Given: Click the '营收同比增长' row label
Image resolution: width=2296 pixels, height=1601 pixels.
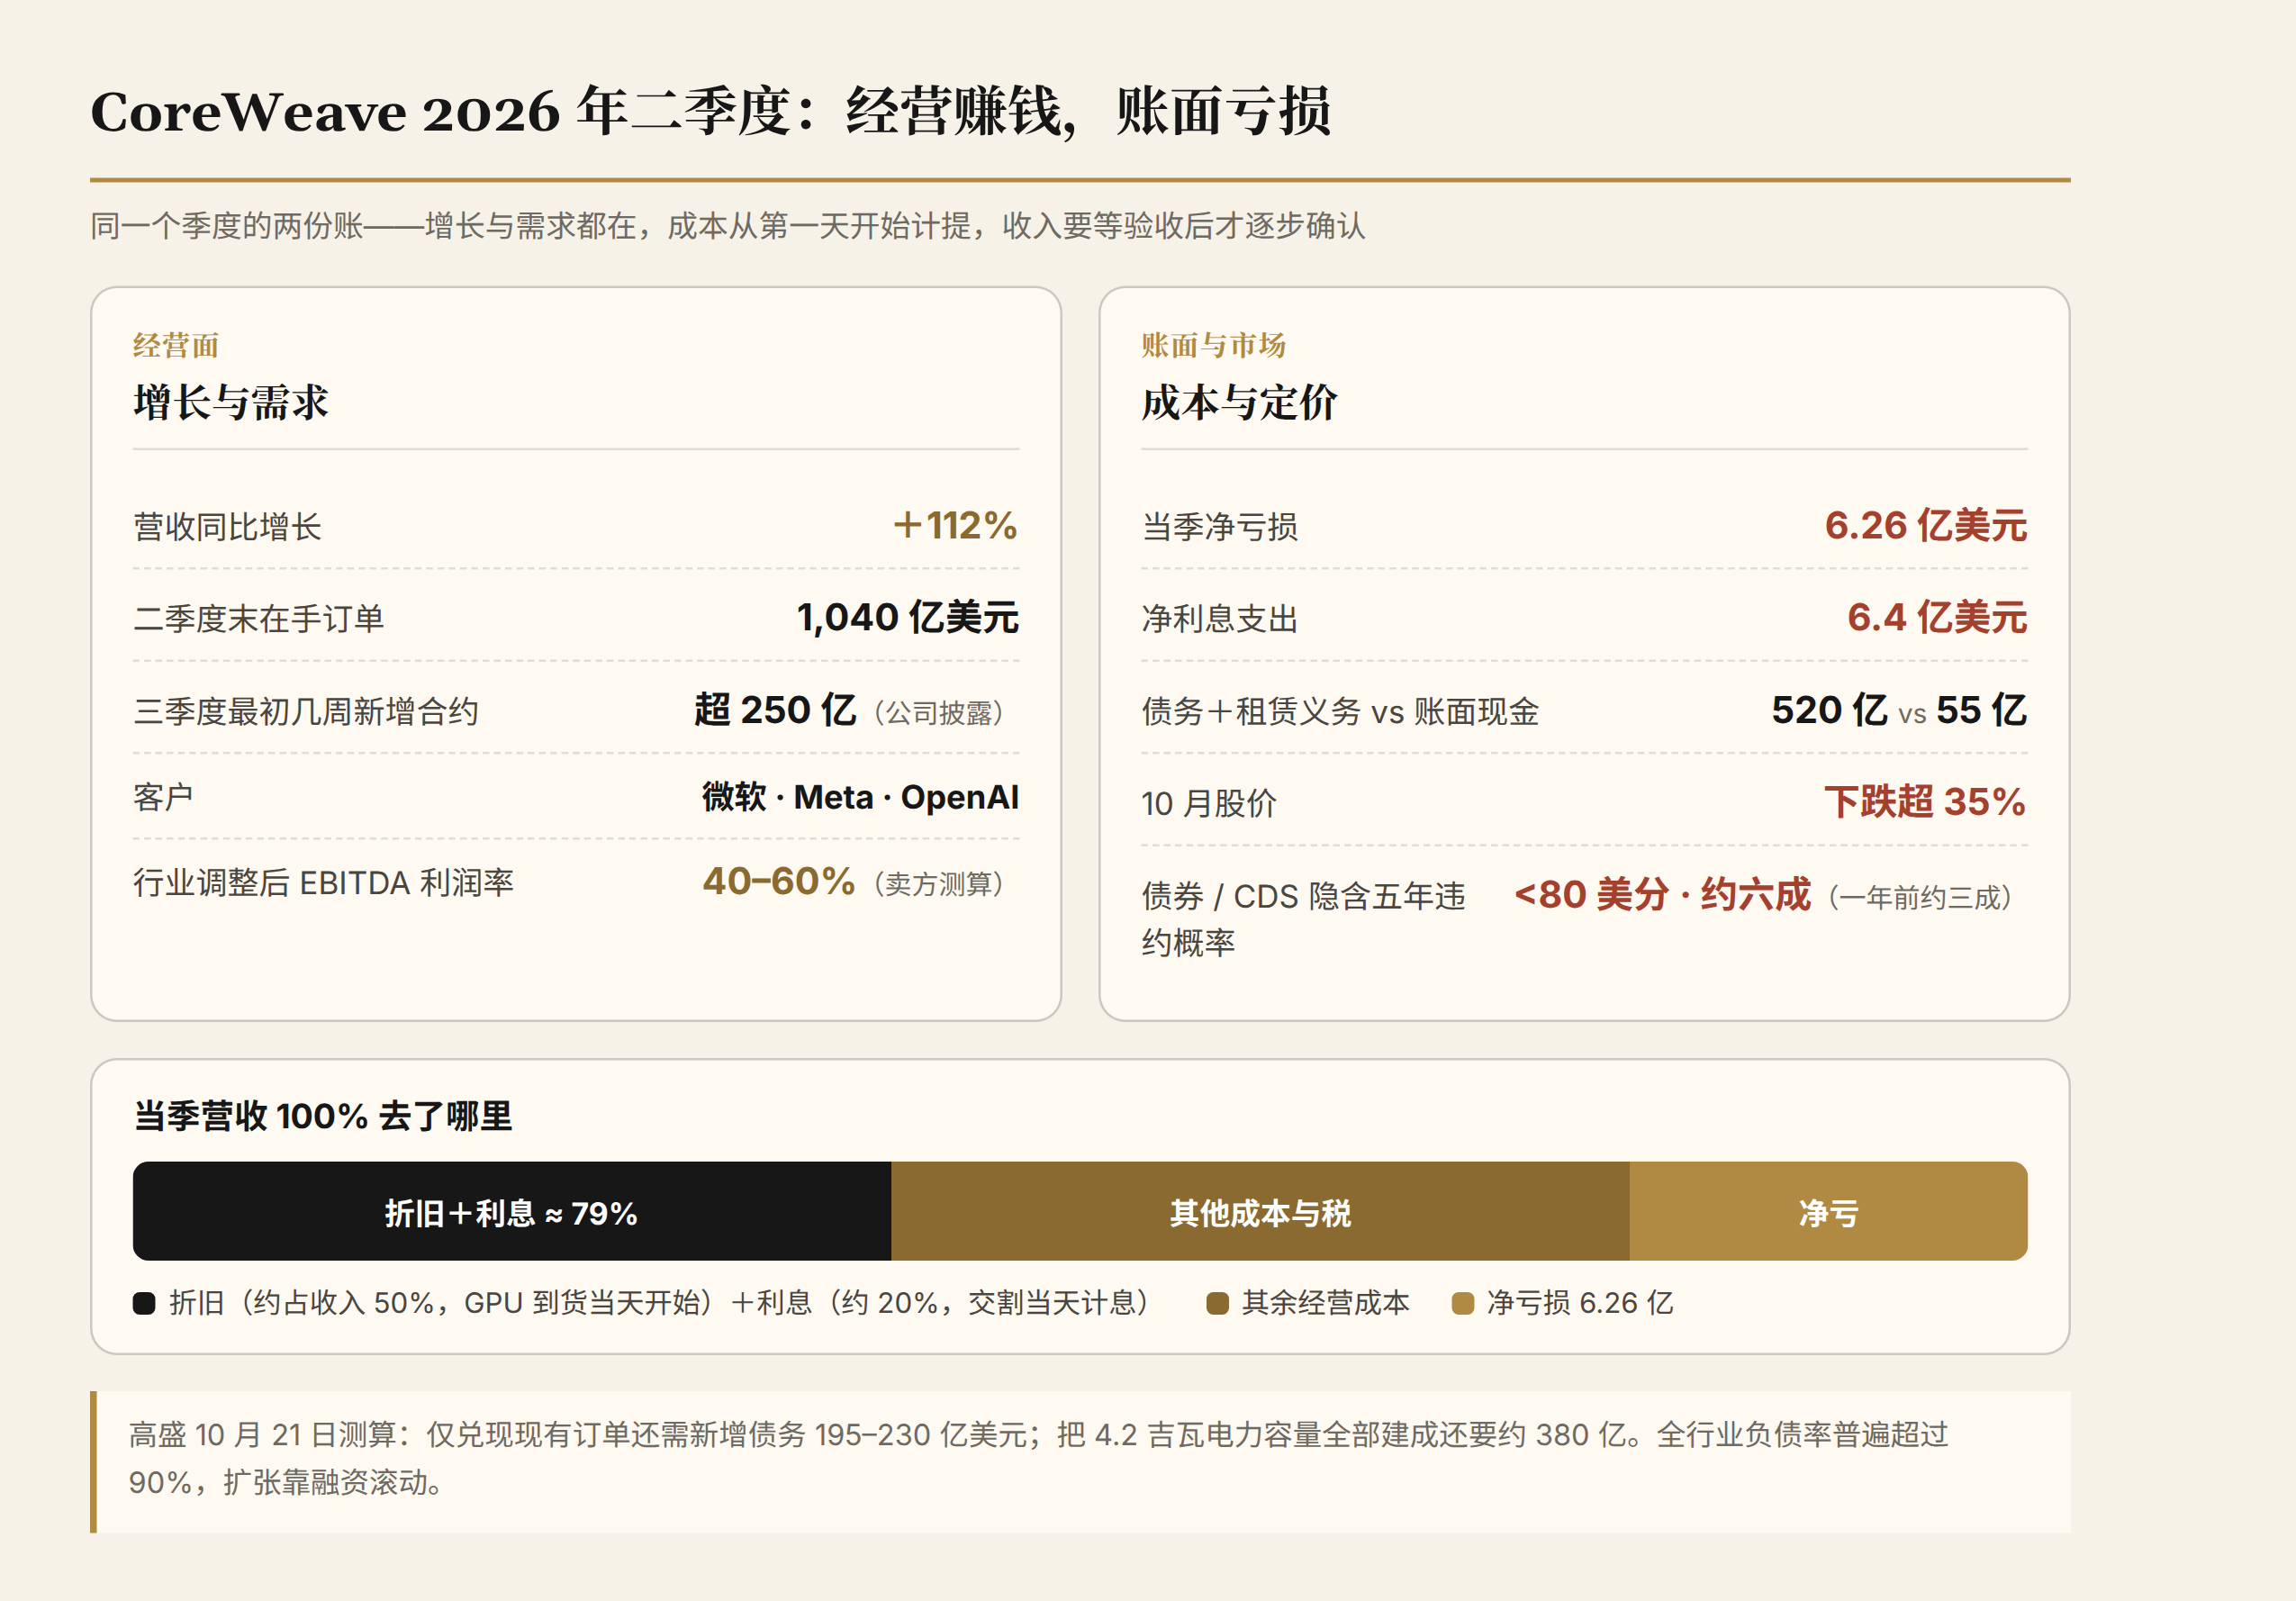Looking at the screenshot, I should (x=227, y=527).
